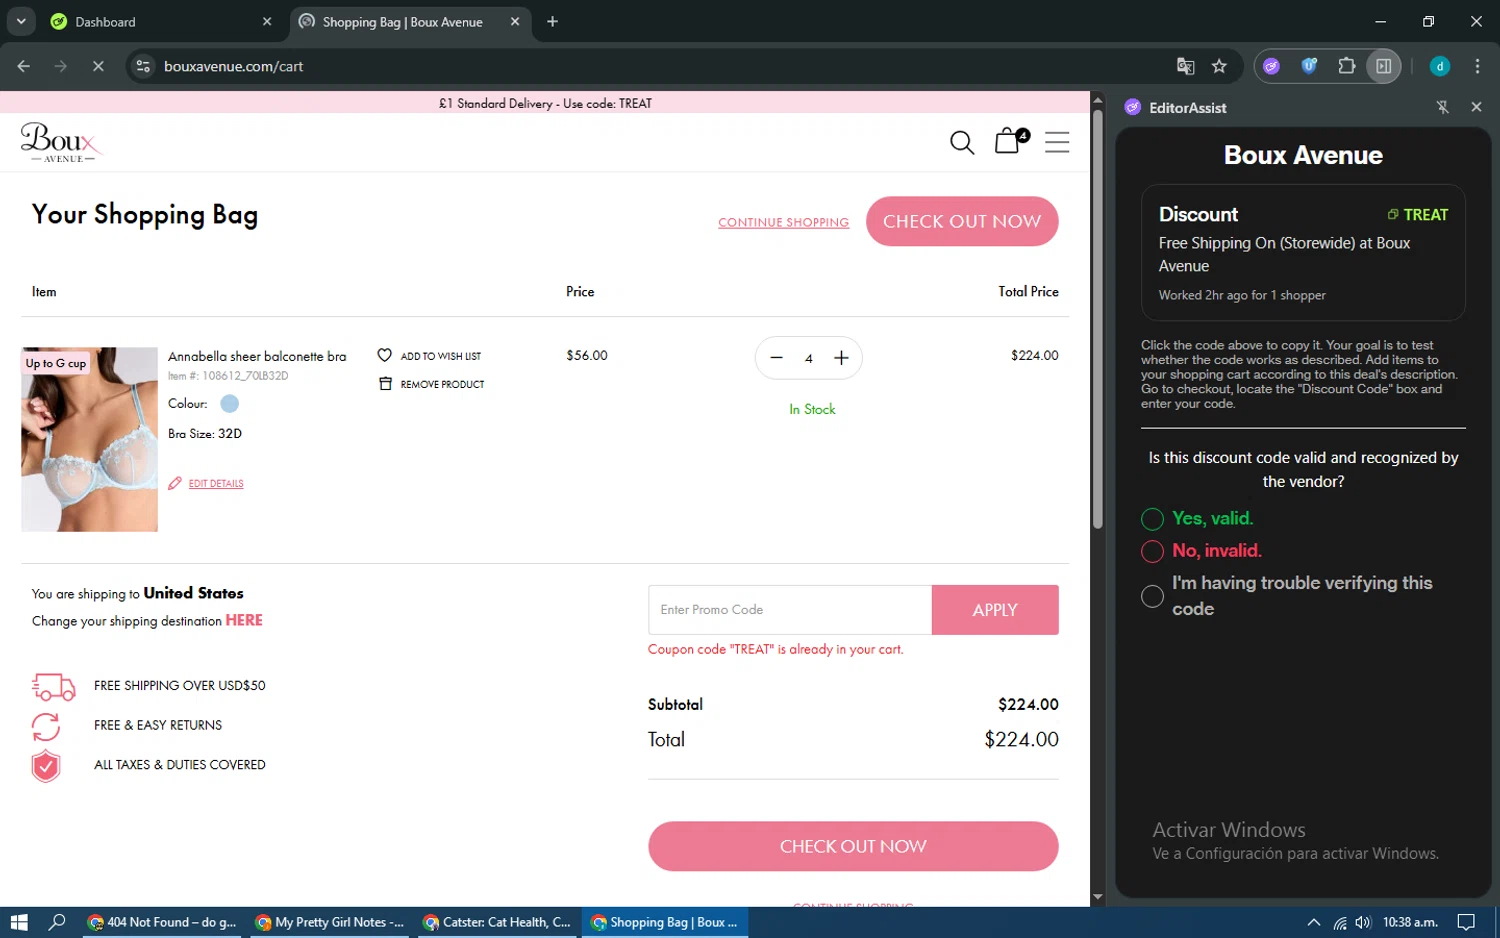
Task: Close the Shopping Bag browser tab
Action: (x=515, y=22)
